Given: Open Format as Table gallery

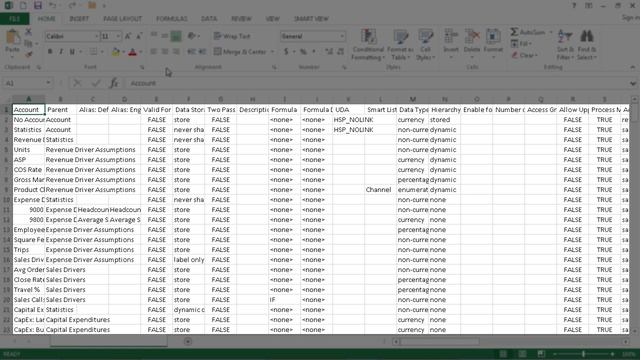Looking at the screenshot, I should click(400, 44).
